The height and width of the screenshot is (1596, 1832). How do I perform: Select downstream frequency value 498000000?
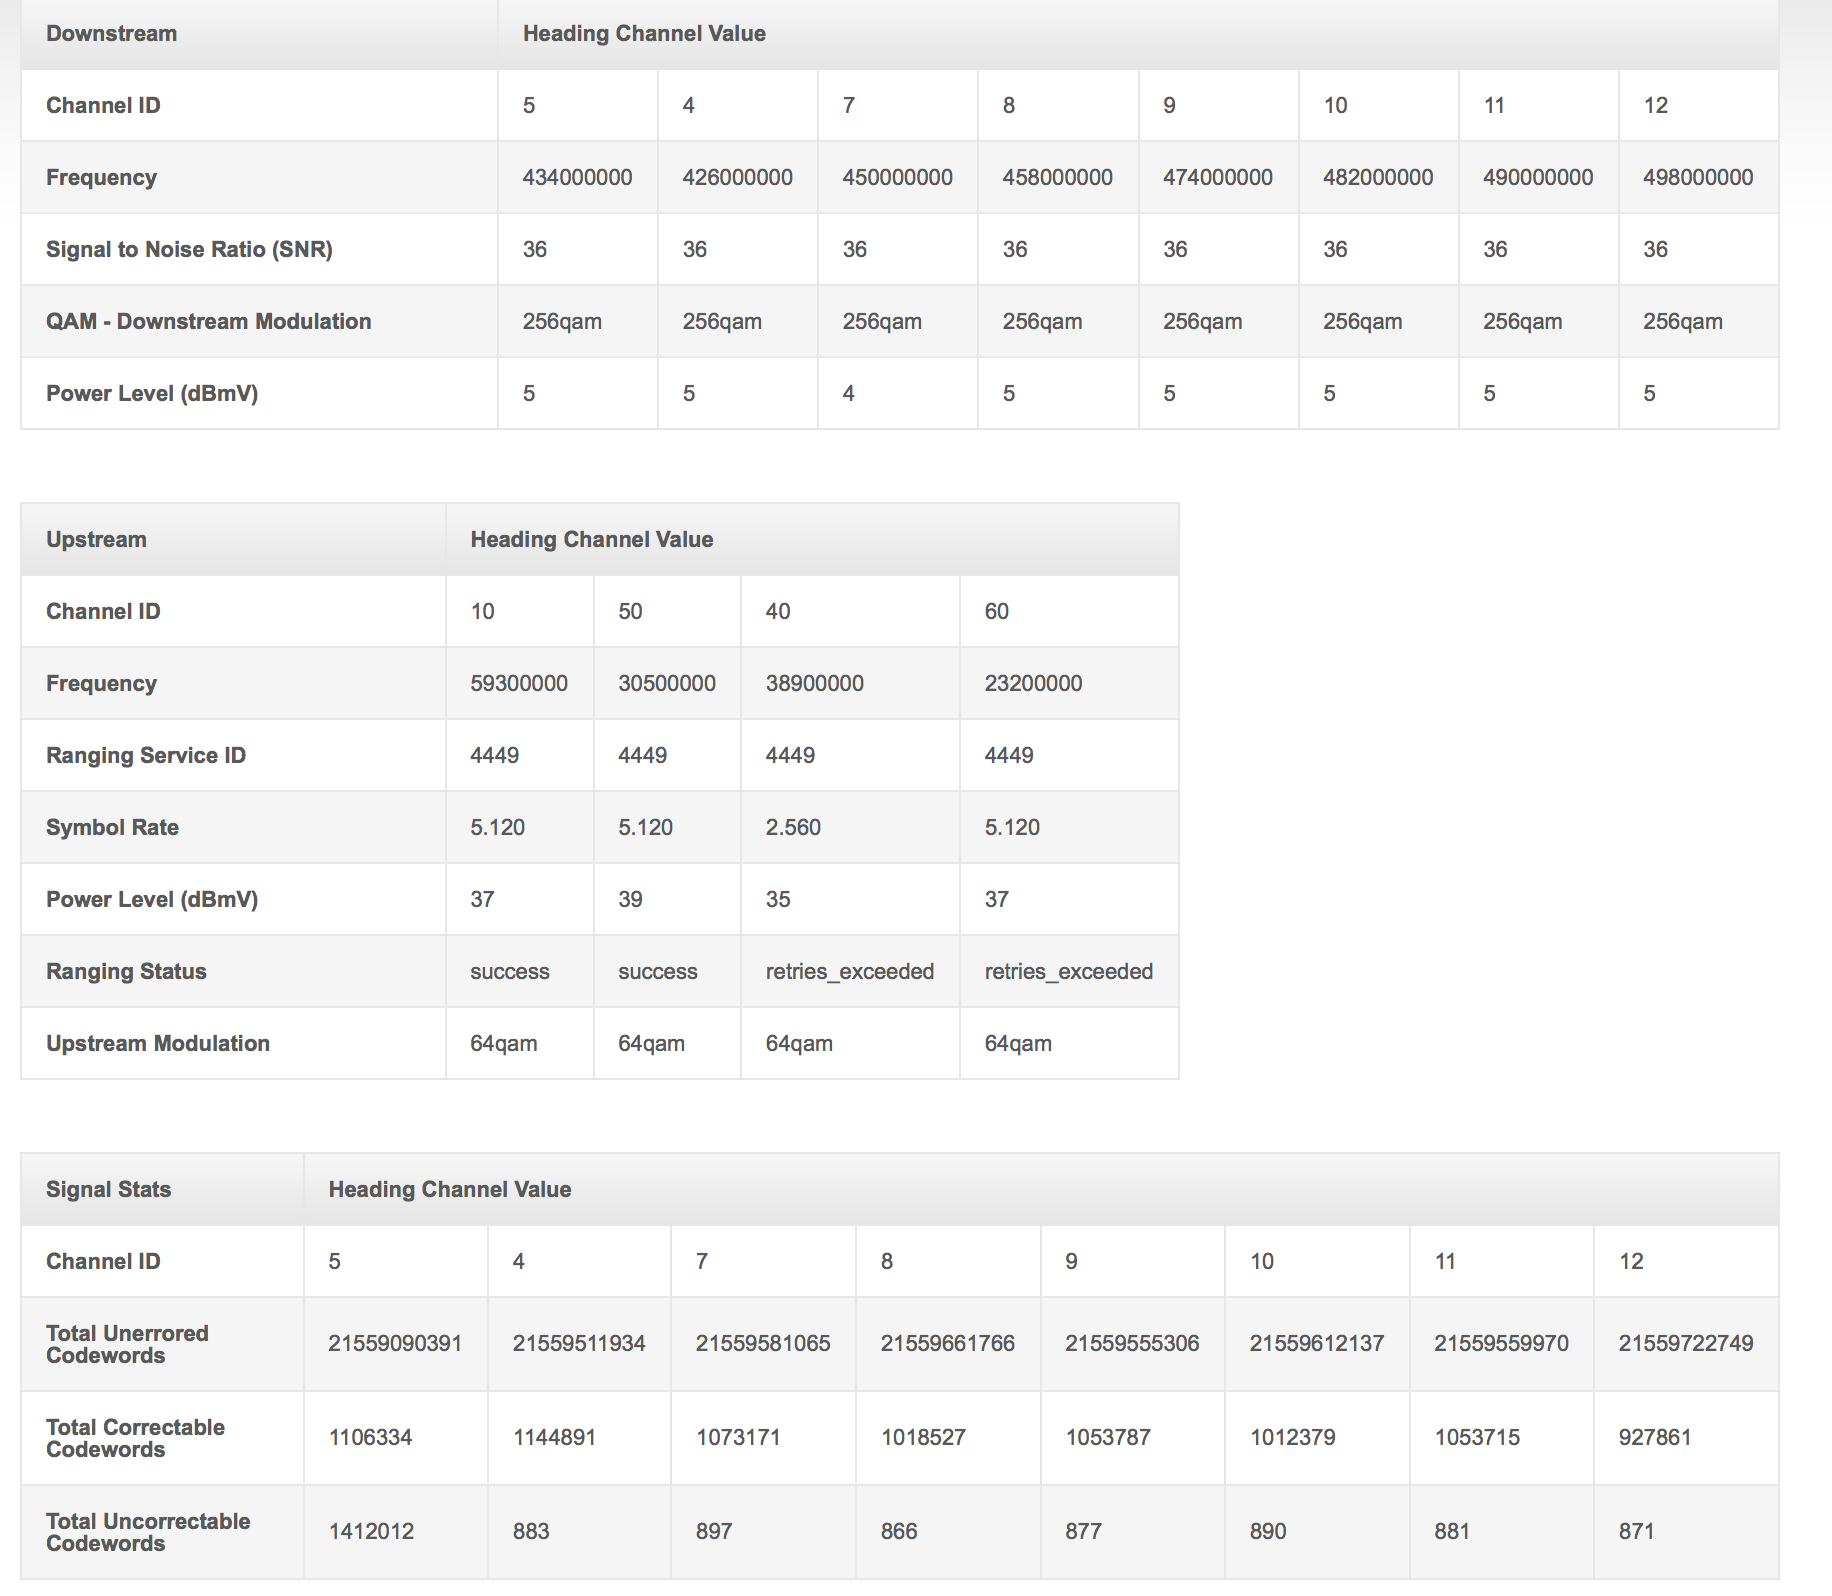coord(1697,178)
